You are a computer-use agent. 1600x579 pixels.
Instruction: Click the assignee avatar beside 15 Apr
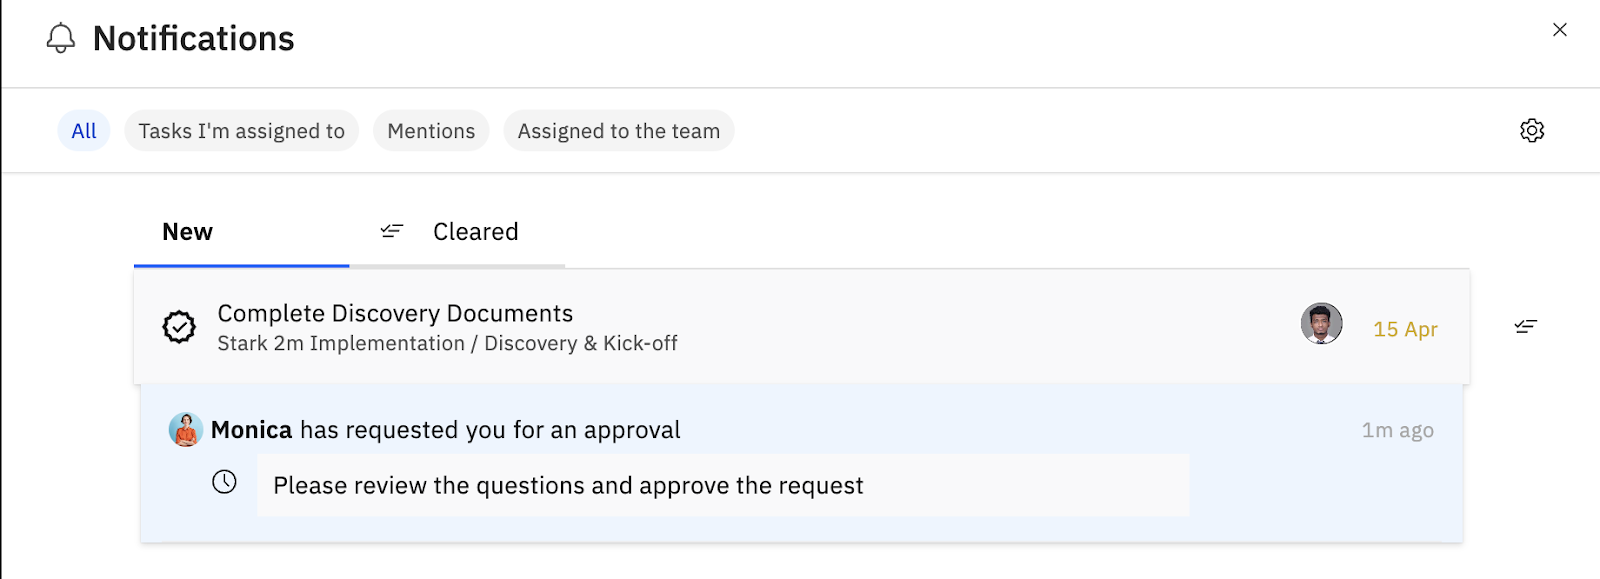tap(1321, 324)
